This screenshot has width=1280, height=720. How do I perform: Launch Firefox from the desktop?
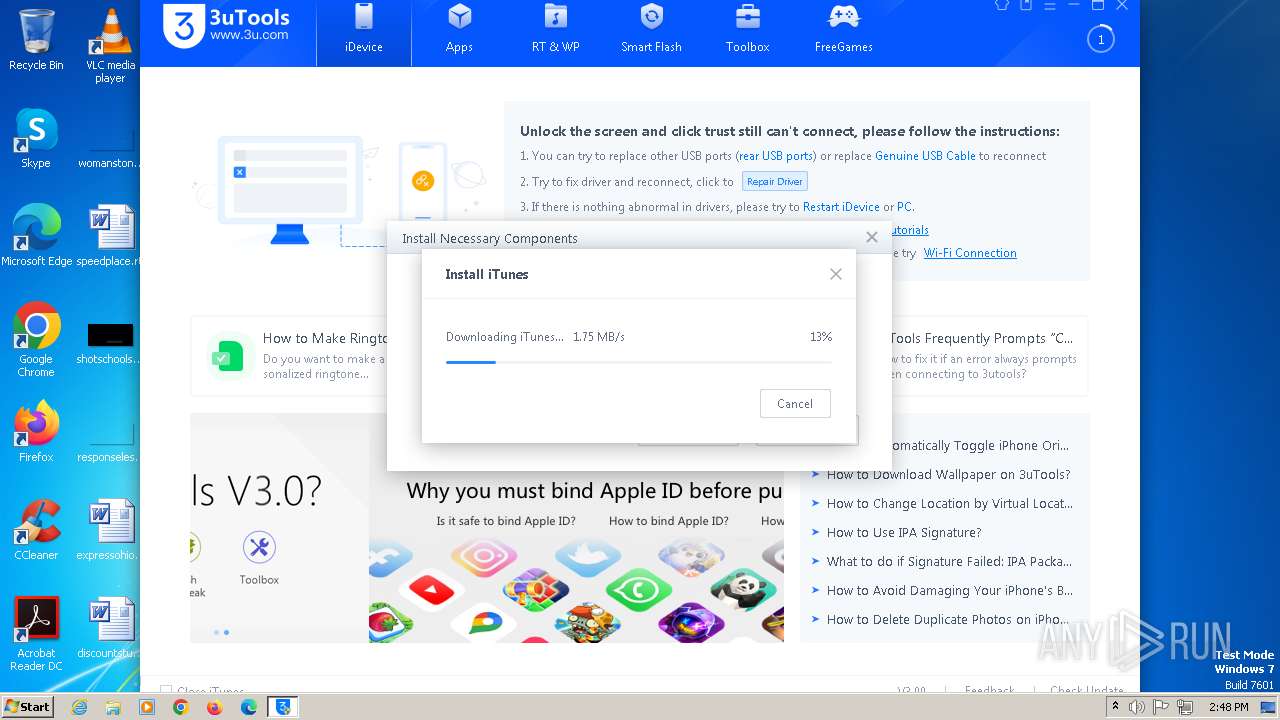pyautogui.click(x=36, y=432)
